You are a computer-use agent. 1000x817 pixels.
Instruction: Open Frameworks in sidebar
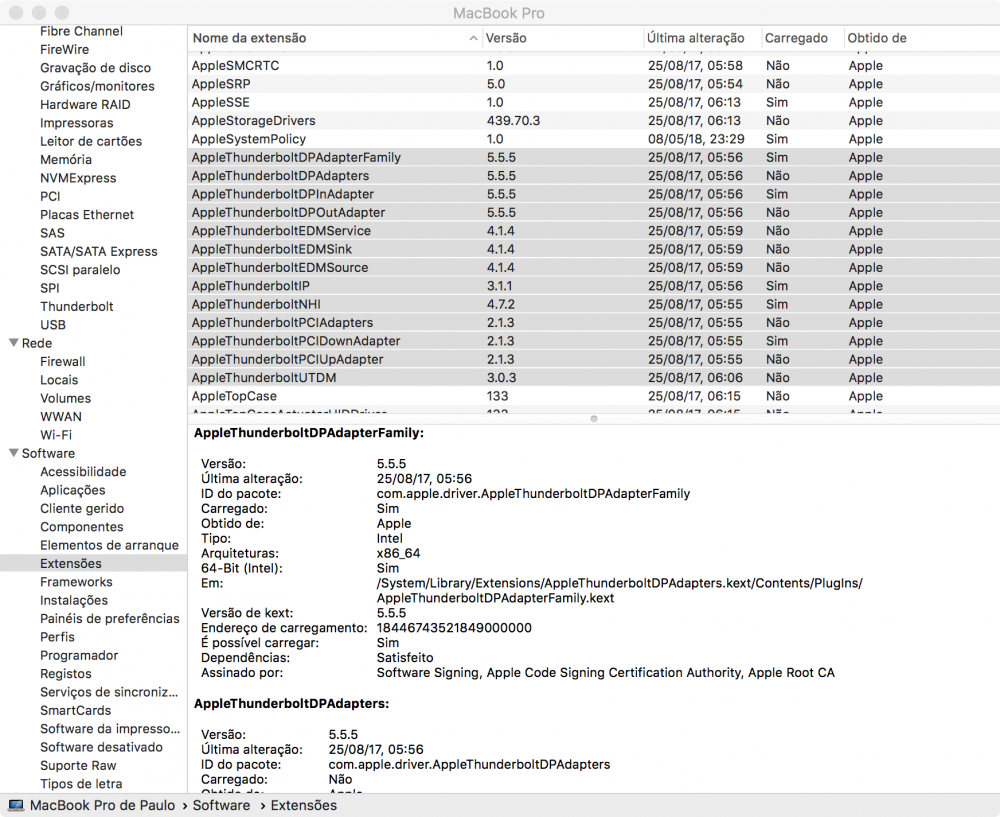(77, 582)
